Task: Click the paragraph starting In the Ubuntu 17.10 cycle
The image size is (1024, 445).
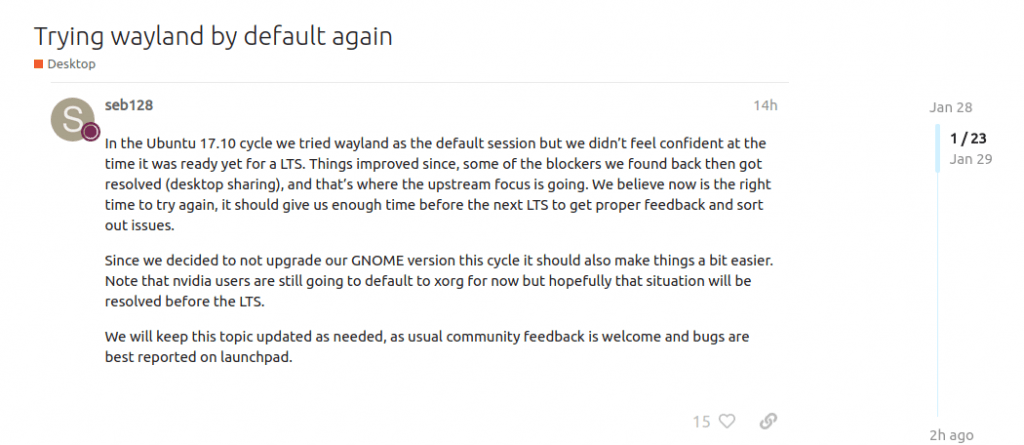Action: (x=438, y=184)
